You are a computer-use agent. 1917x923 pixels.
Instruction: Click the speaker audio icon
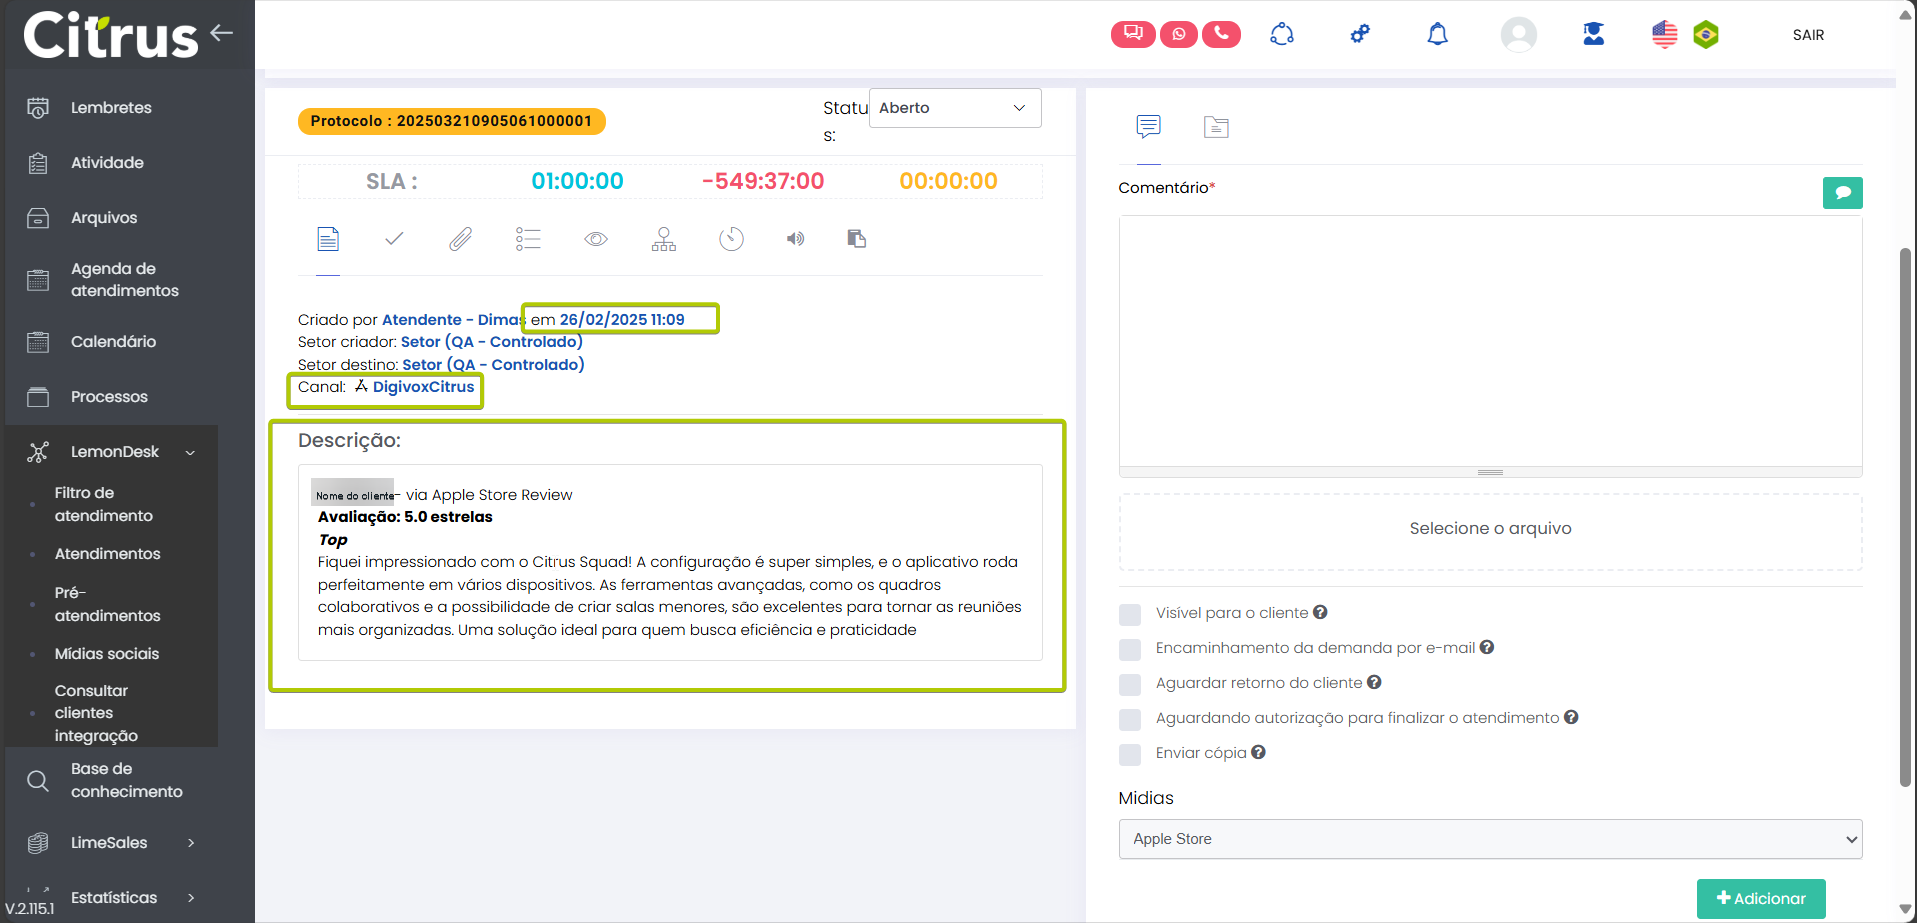tap(795, 239)
